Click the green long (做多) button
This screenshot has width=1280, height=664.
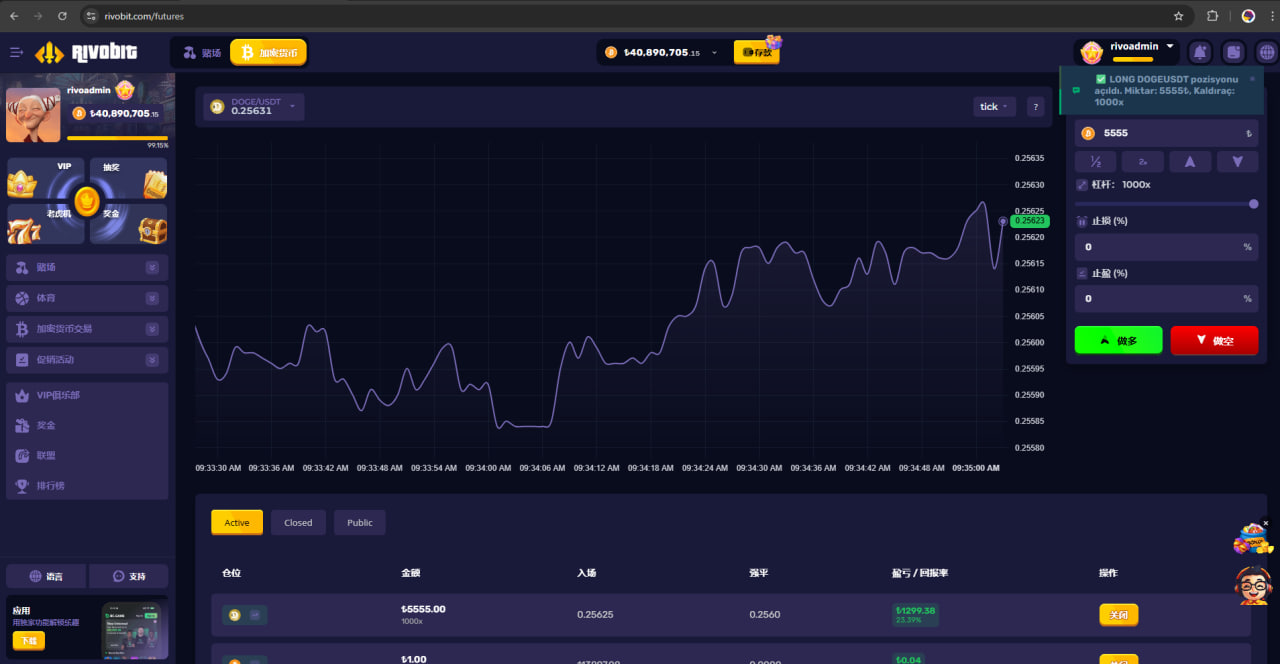pos(1118,340)
